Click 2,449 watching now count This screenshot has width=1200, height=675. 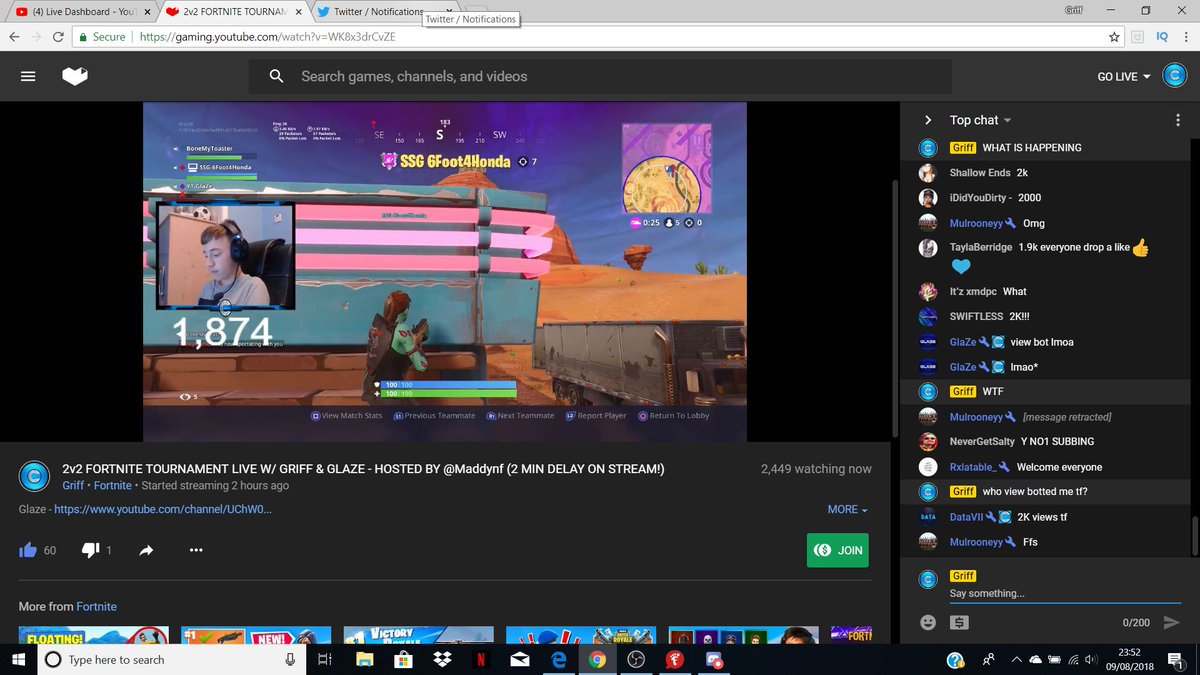(816, 469)
